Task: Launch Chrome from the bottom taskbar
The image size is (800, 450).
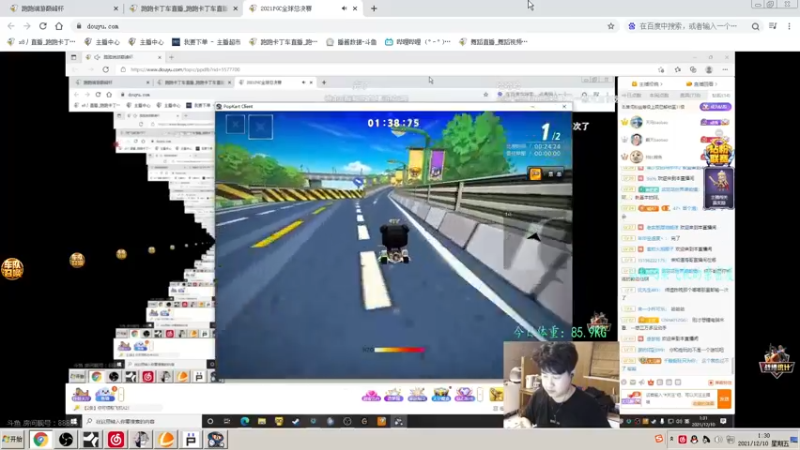Action: coord(40,439)
